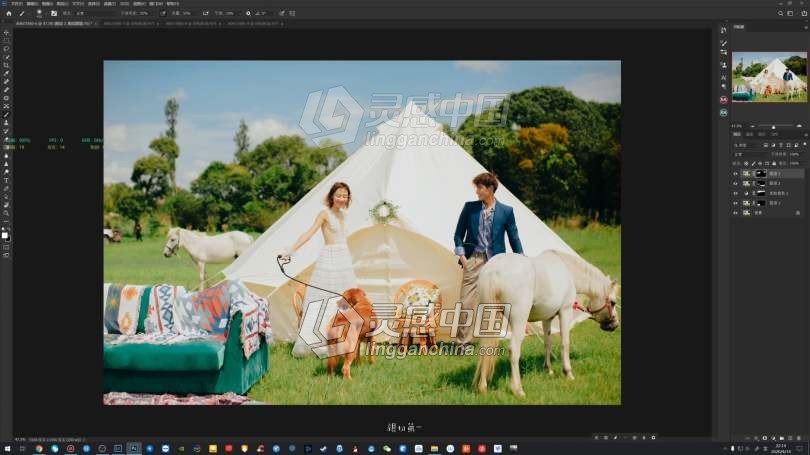Open the Brush tool preset dropdown
The image size is (810, 455).
tap(24, 13)
